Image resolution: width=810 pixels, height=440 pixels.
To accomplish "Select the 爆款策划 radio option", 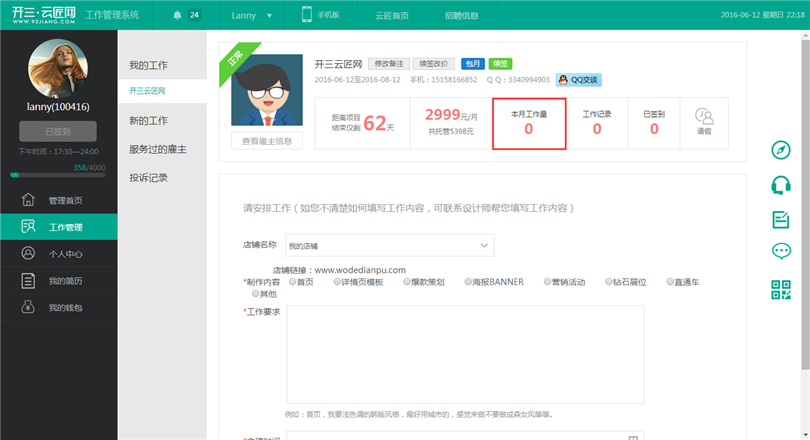I will pyautogui.click(x=407, y=282).
